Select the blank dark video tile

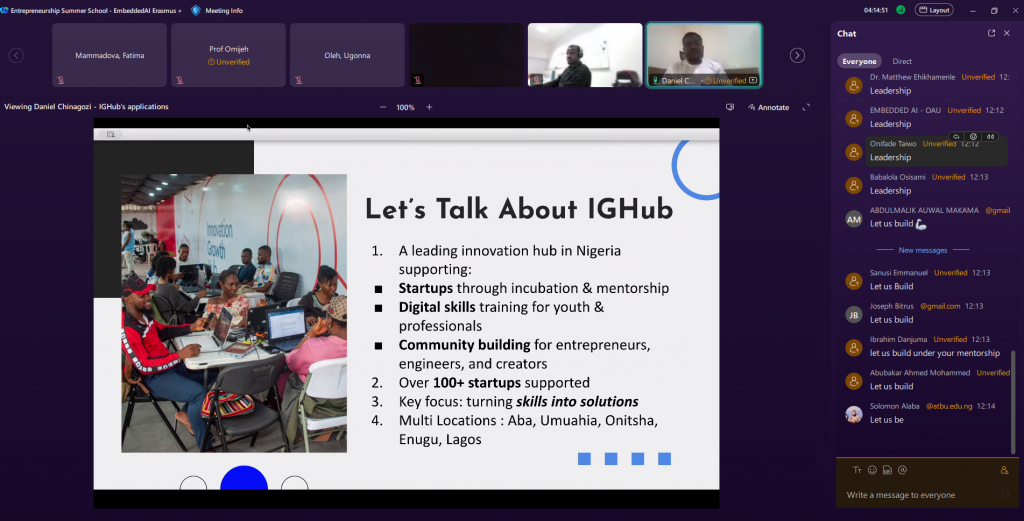pos(466,55)
